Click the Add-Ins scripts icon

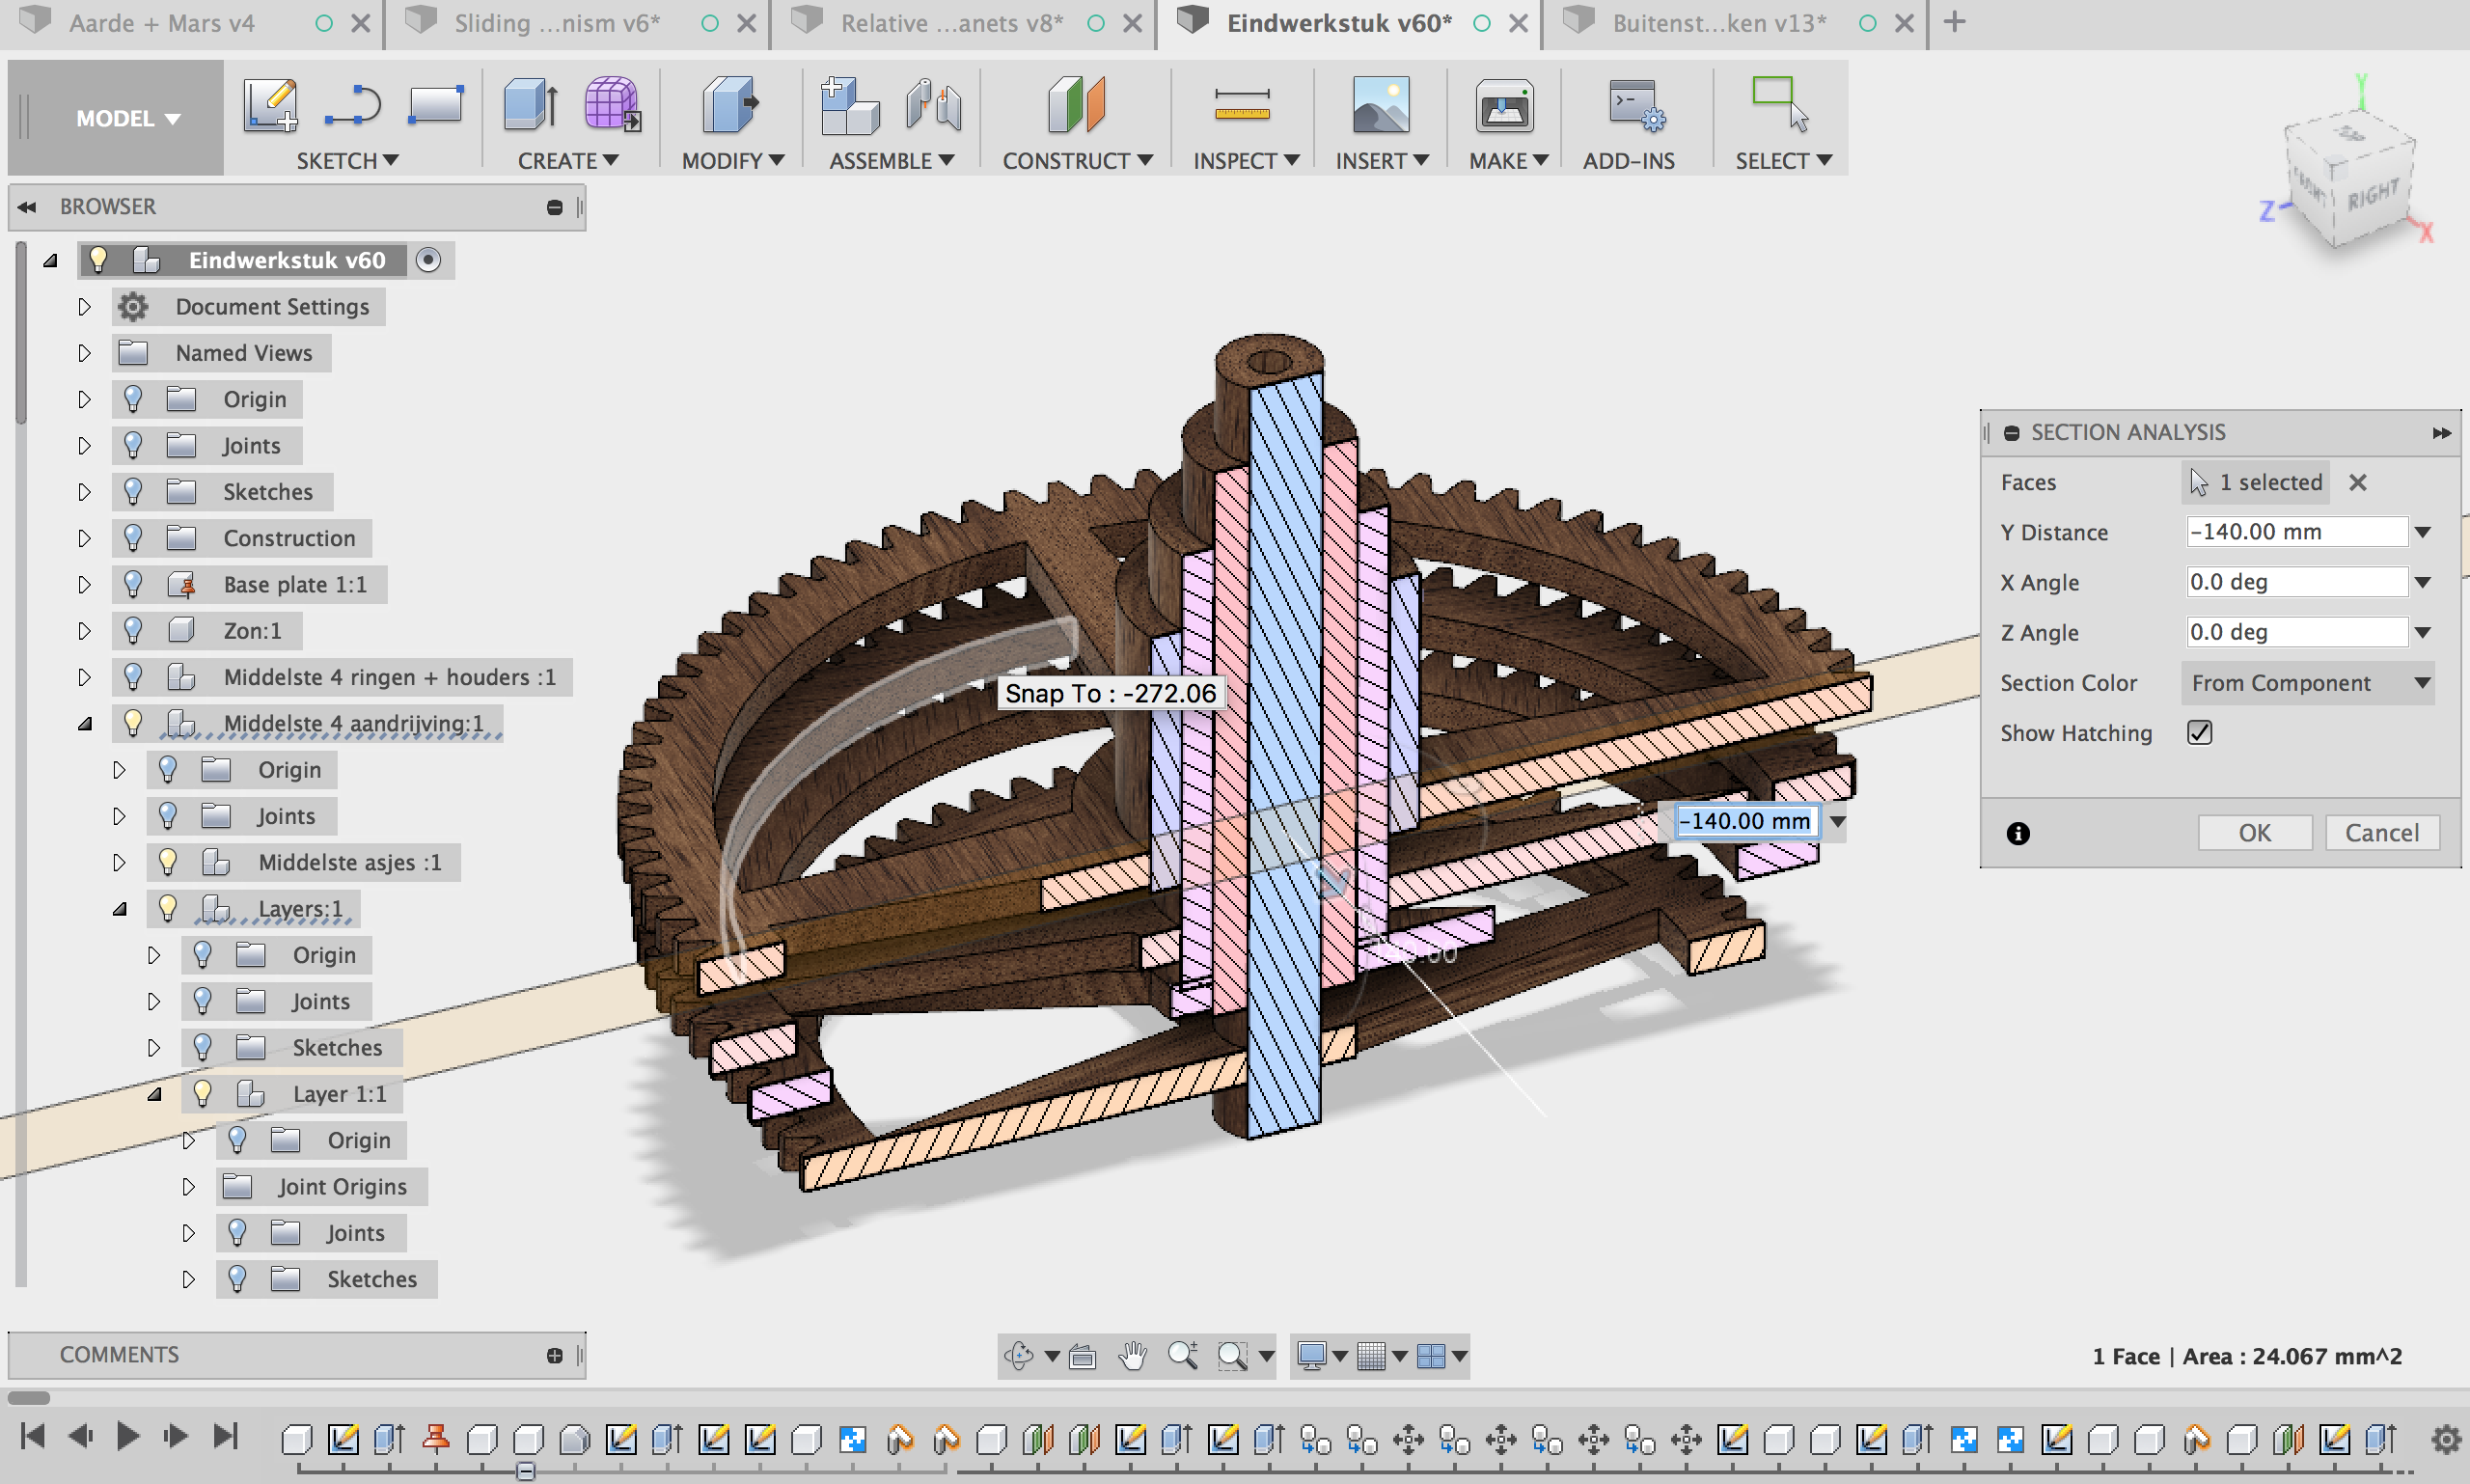[1636, 105]
